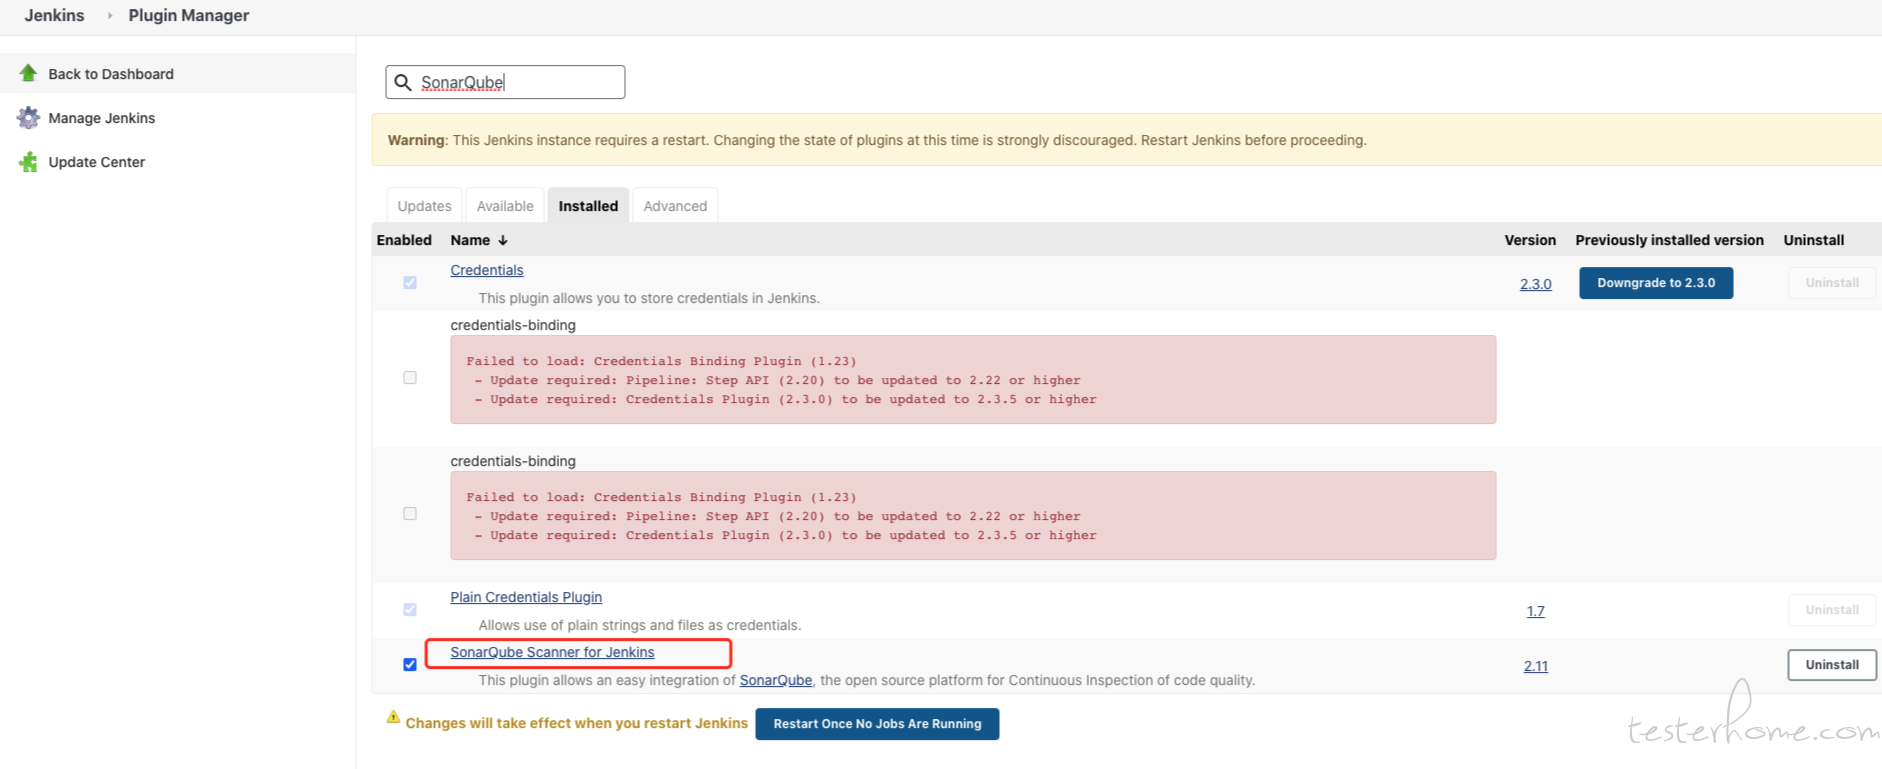
Task: Open the Credentials plugin link
Action: tap(487, 270)
